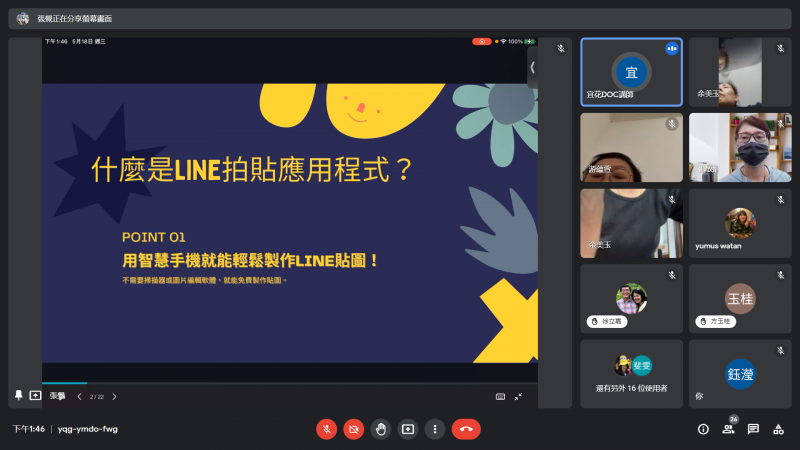Click the present screen button
Image resolution: width=800 pixels, height=450 pixels.
[408, 429]
